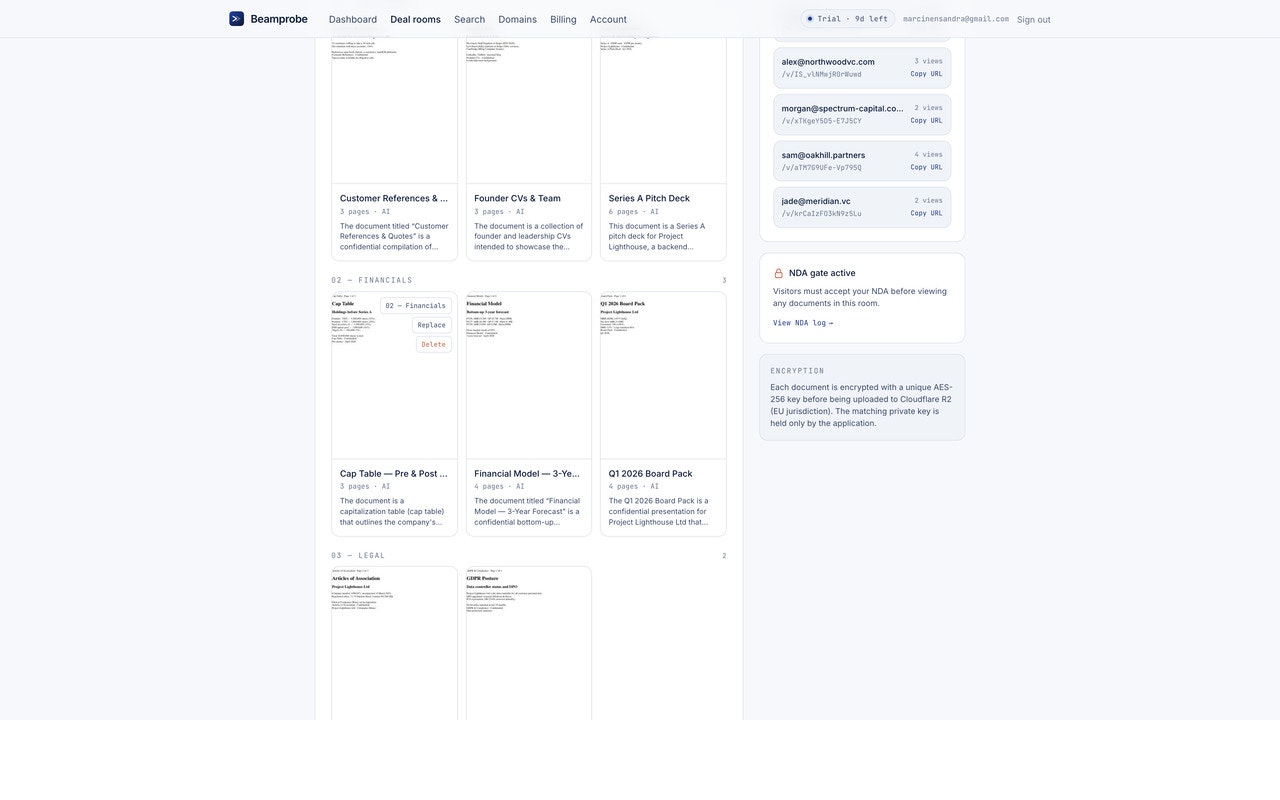The image size is (1280, 800).
Task: Click the Series A Pitch Deck title
Action: click(x=649, y=198)
